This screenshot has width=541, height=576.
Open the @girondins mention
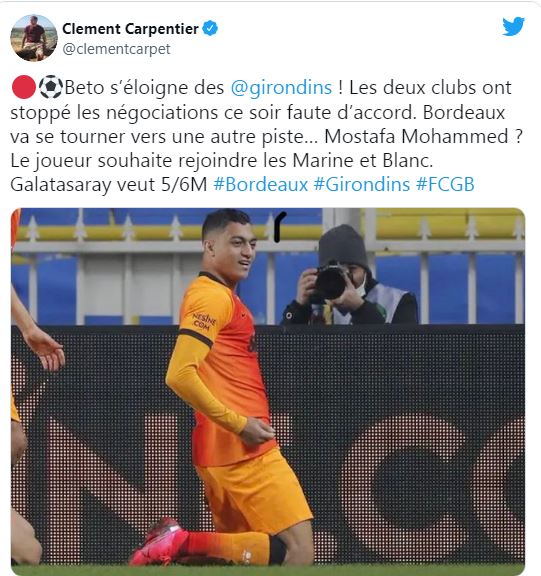(281, 88)
